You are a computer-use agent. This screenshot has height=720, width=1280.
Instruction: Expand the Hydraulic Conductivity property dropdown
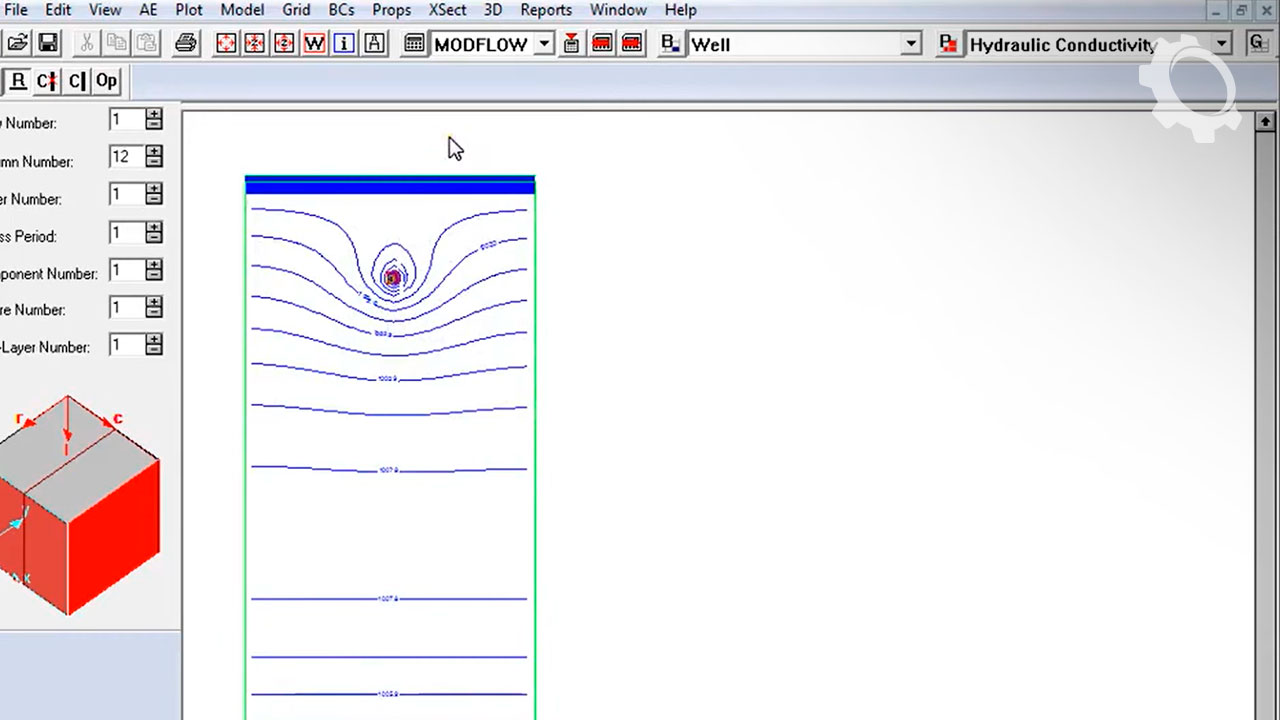coord(1222,44)
